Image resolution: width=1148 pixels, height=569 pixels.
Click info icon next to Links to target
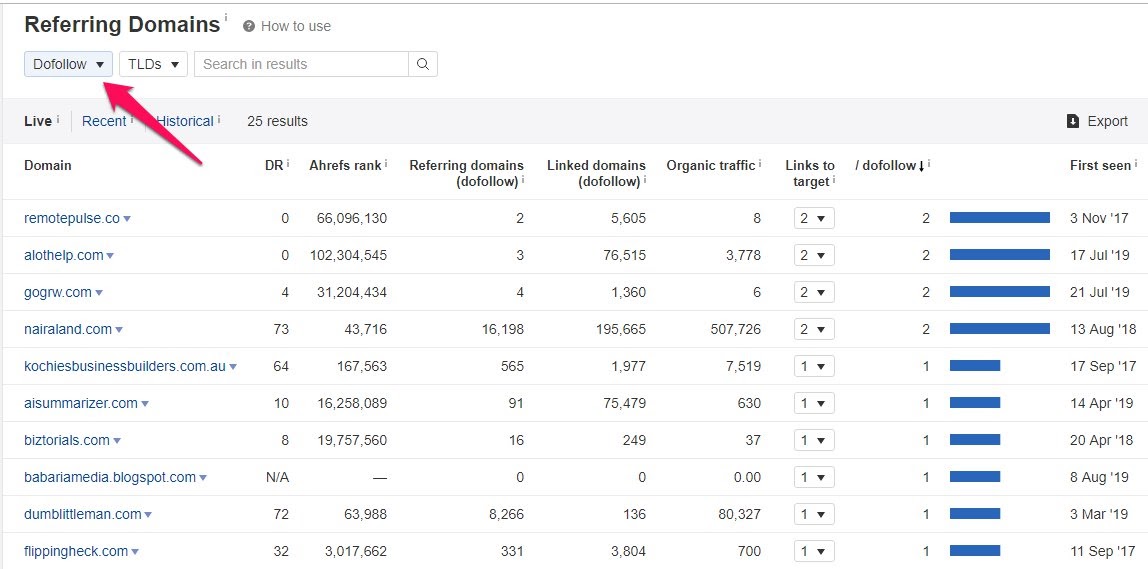click(834, 181)
